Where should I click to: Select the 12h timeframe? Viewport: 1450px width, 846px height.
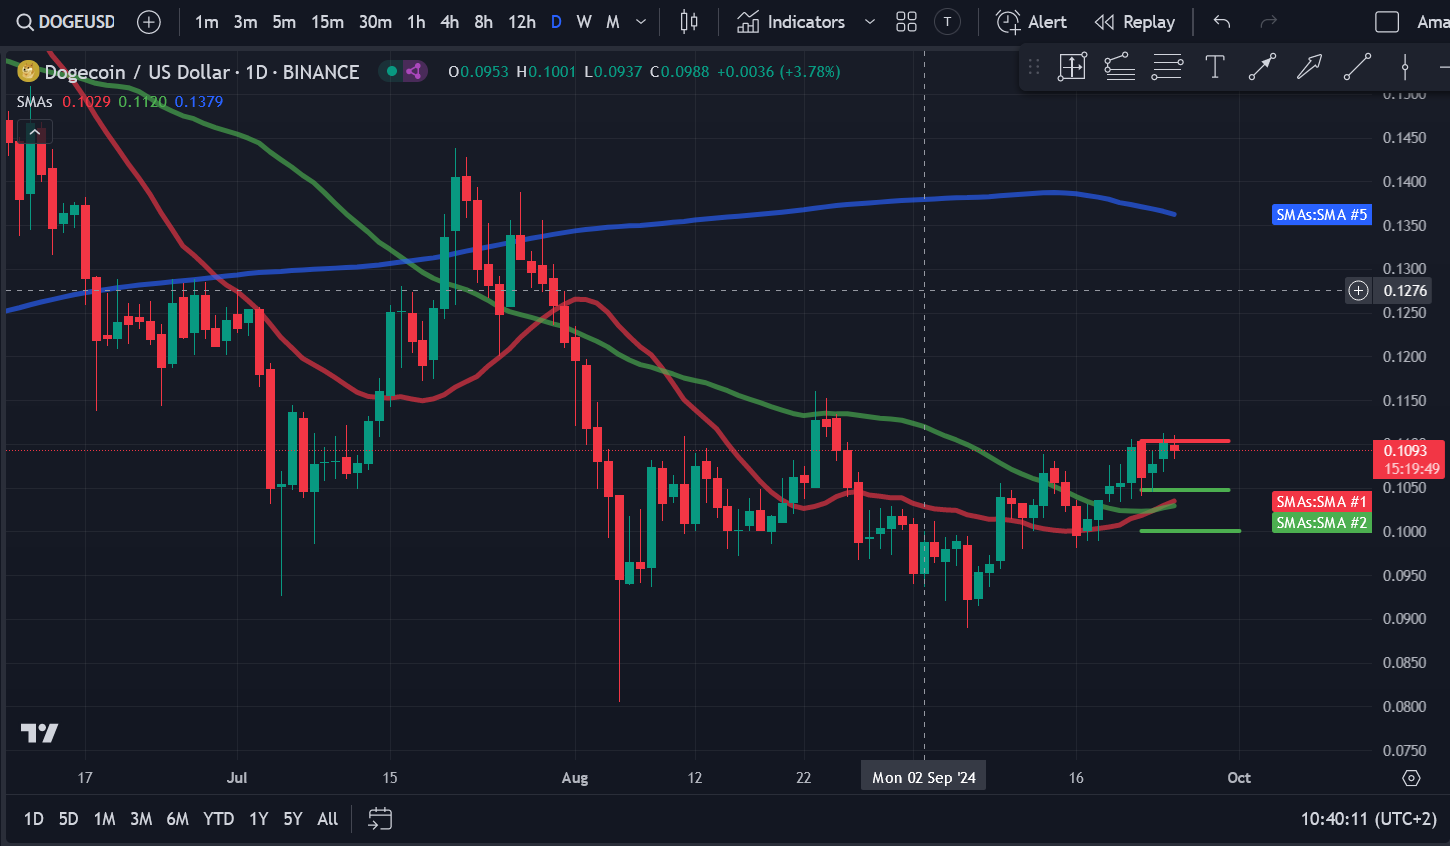point(521,22)
